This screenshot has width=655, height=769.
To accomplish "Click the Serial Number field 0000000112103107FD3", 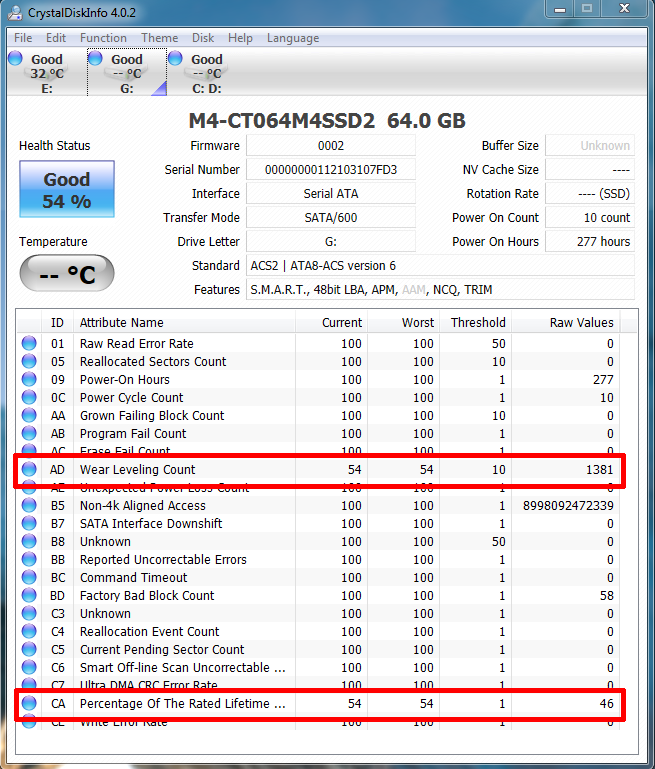I will click(331, 170).
